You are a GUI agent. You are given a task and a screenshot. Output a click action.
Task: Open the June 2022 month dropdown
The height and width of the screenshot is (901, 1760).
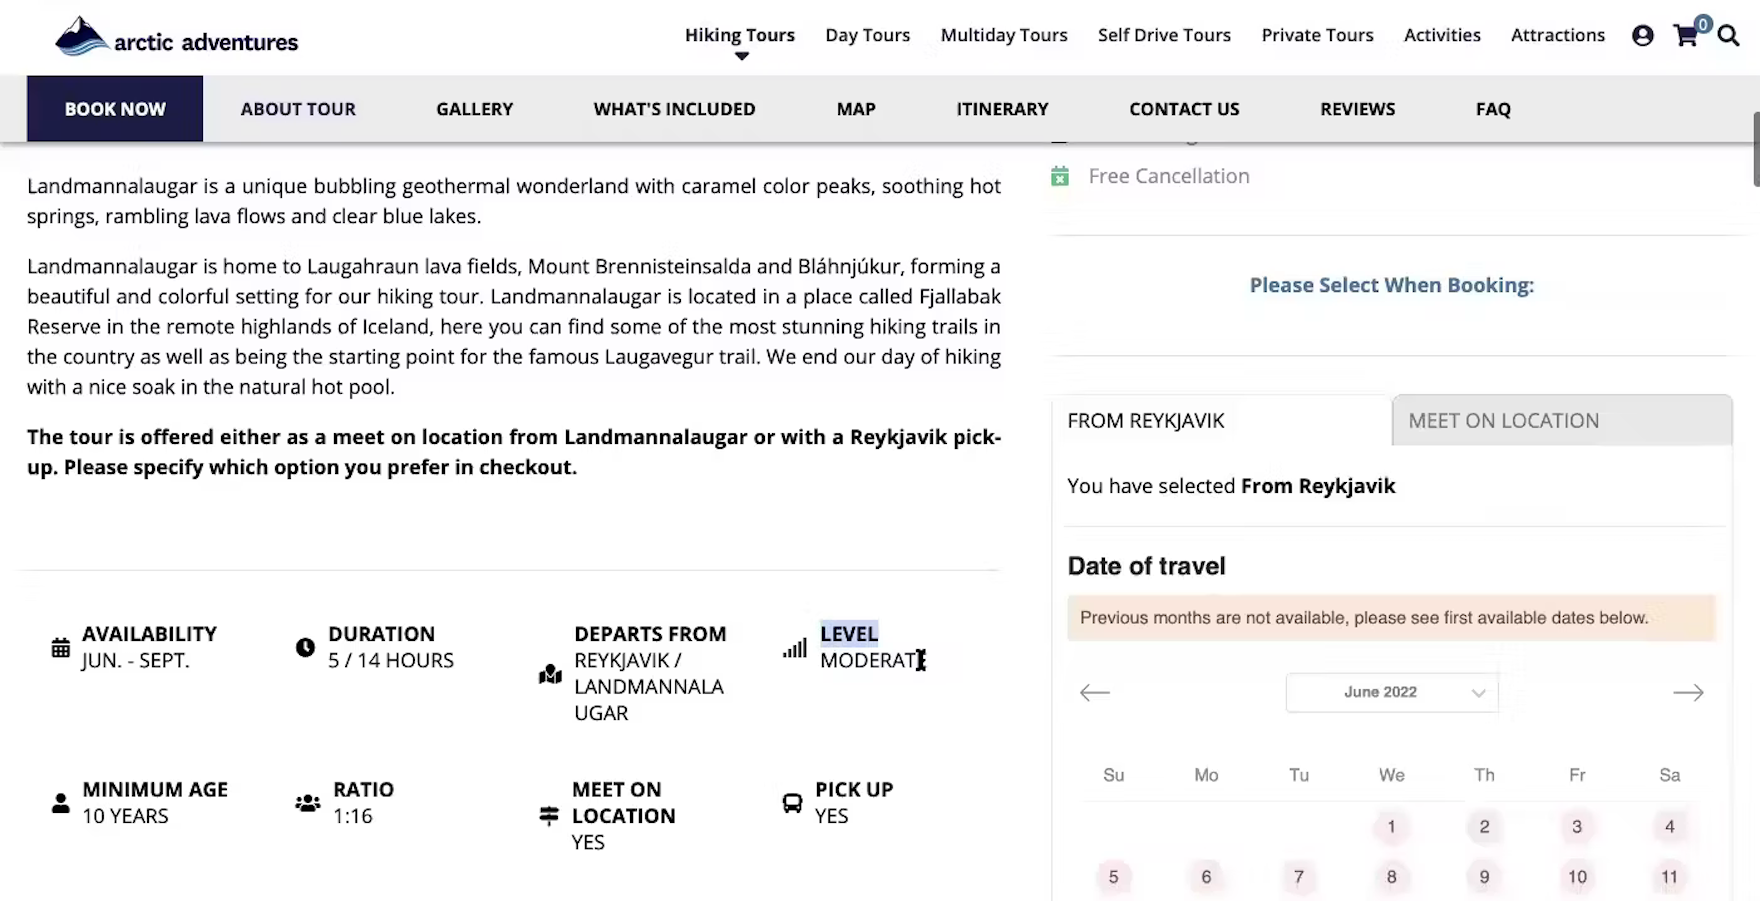click(1391, 692)
